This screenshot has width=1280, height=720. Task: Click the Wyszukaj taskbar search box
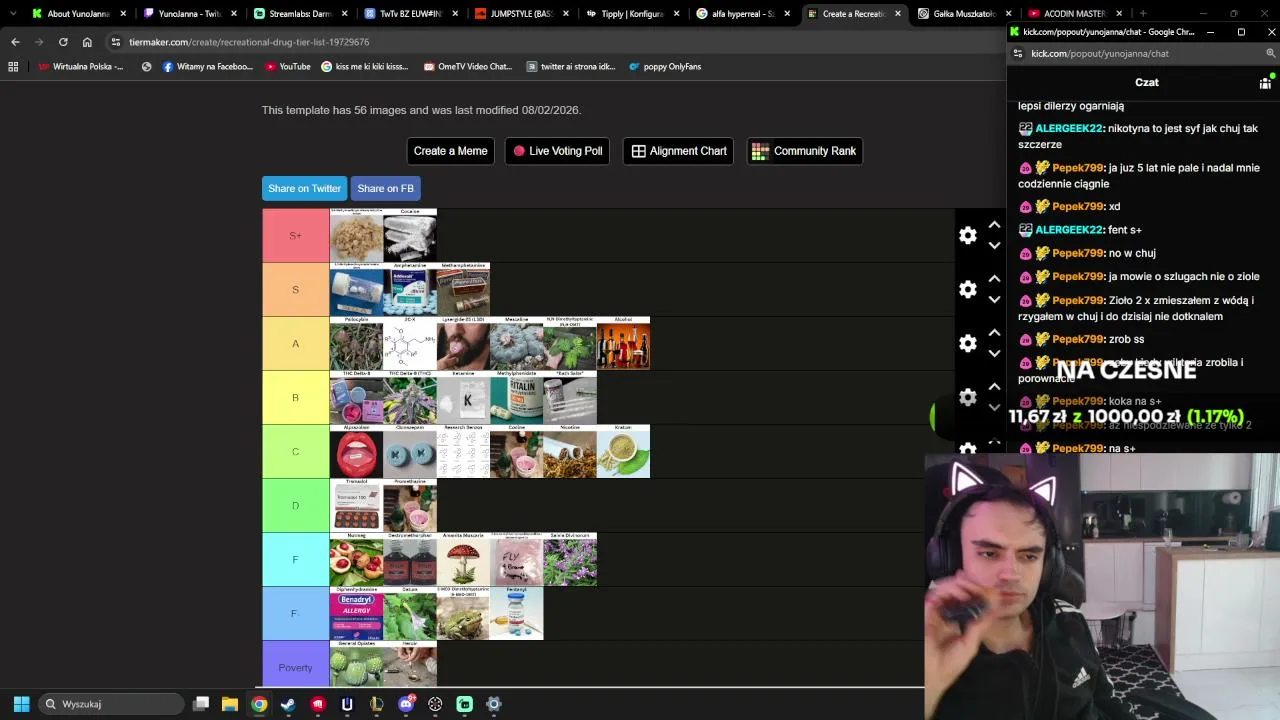111,704
